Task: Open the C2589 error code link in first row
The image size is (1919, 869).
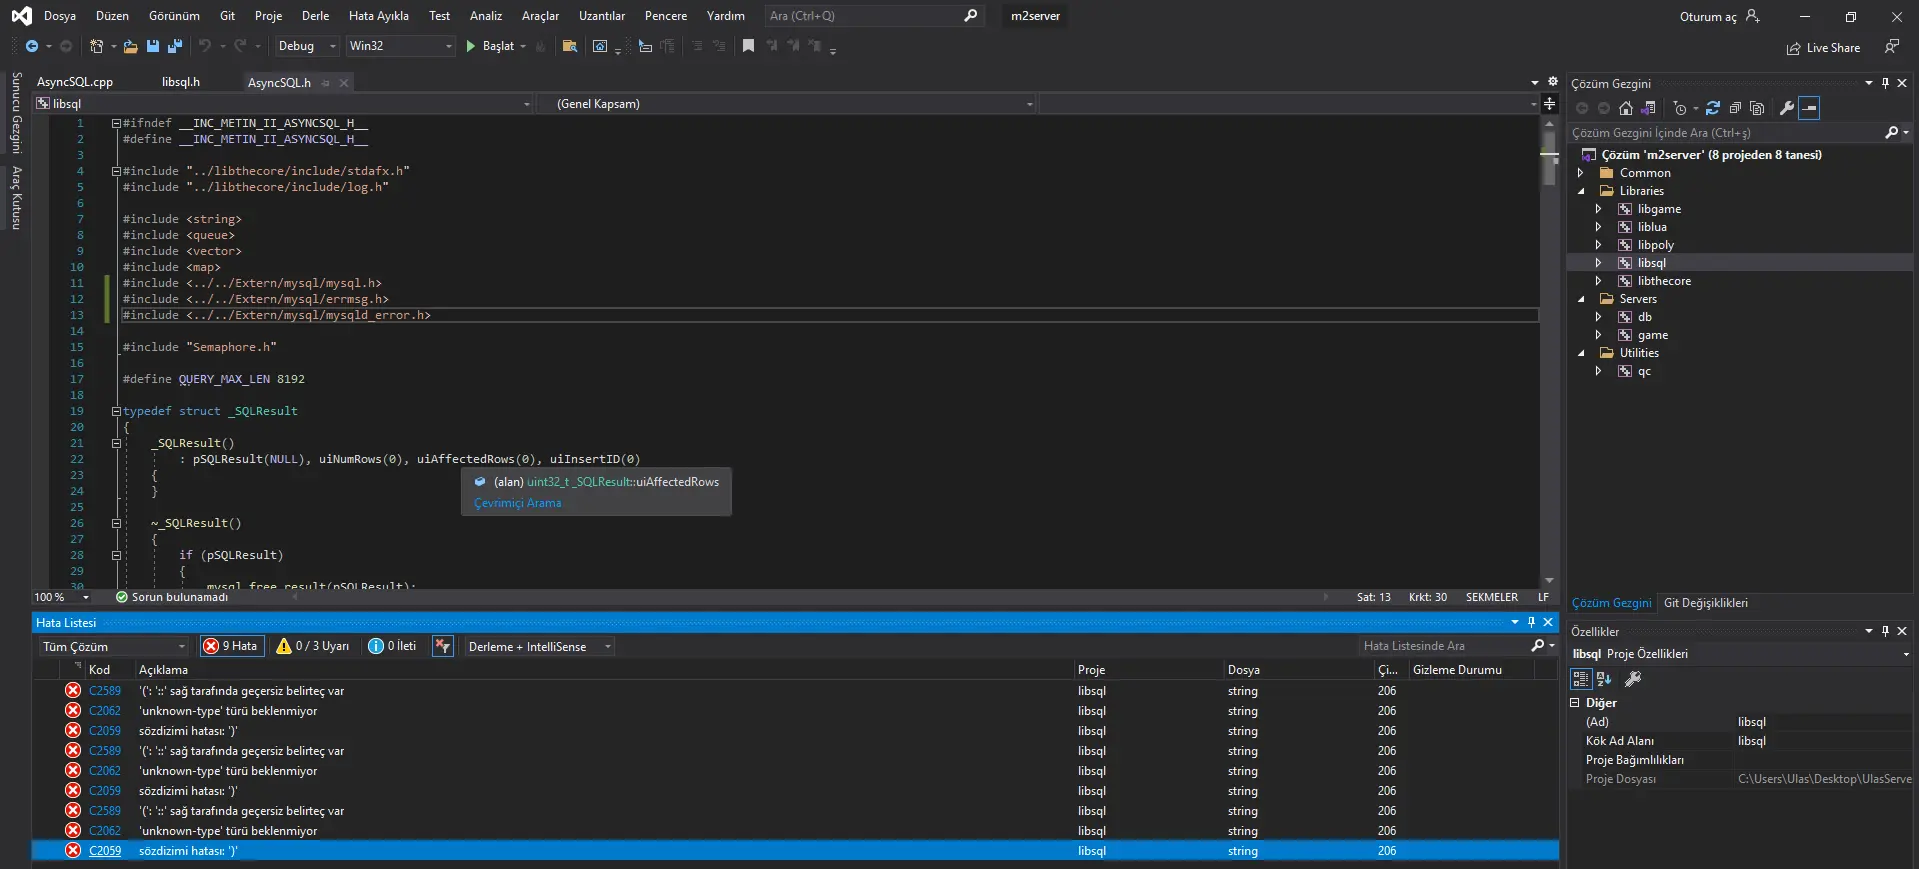Action: pyautogui.click(x=105, y=691)
